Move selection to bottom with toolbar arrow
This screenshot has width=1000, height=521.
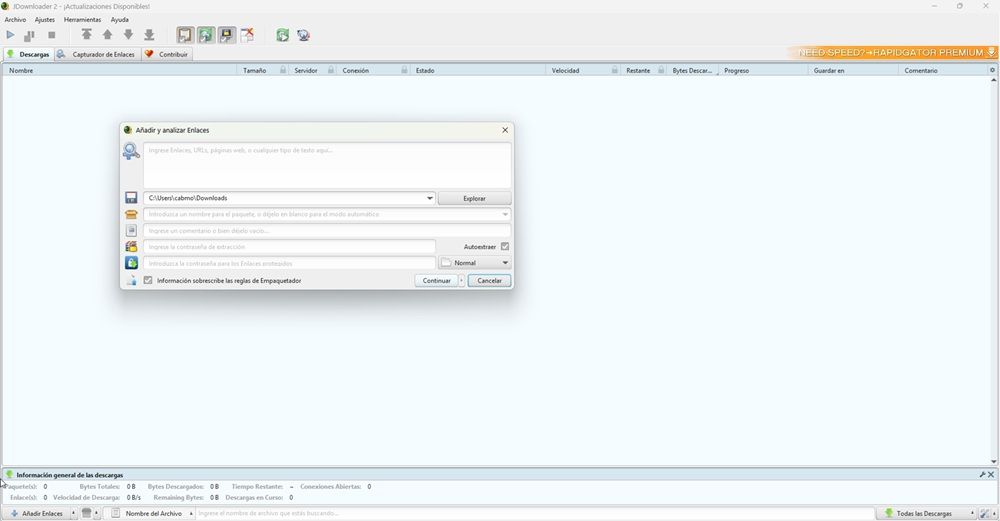point(149,35)
